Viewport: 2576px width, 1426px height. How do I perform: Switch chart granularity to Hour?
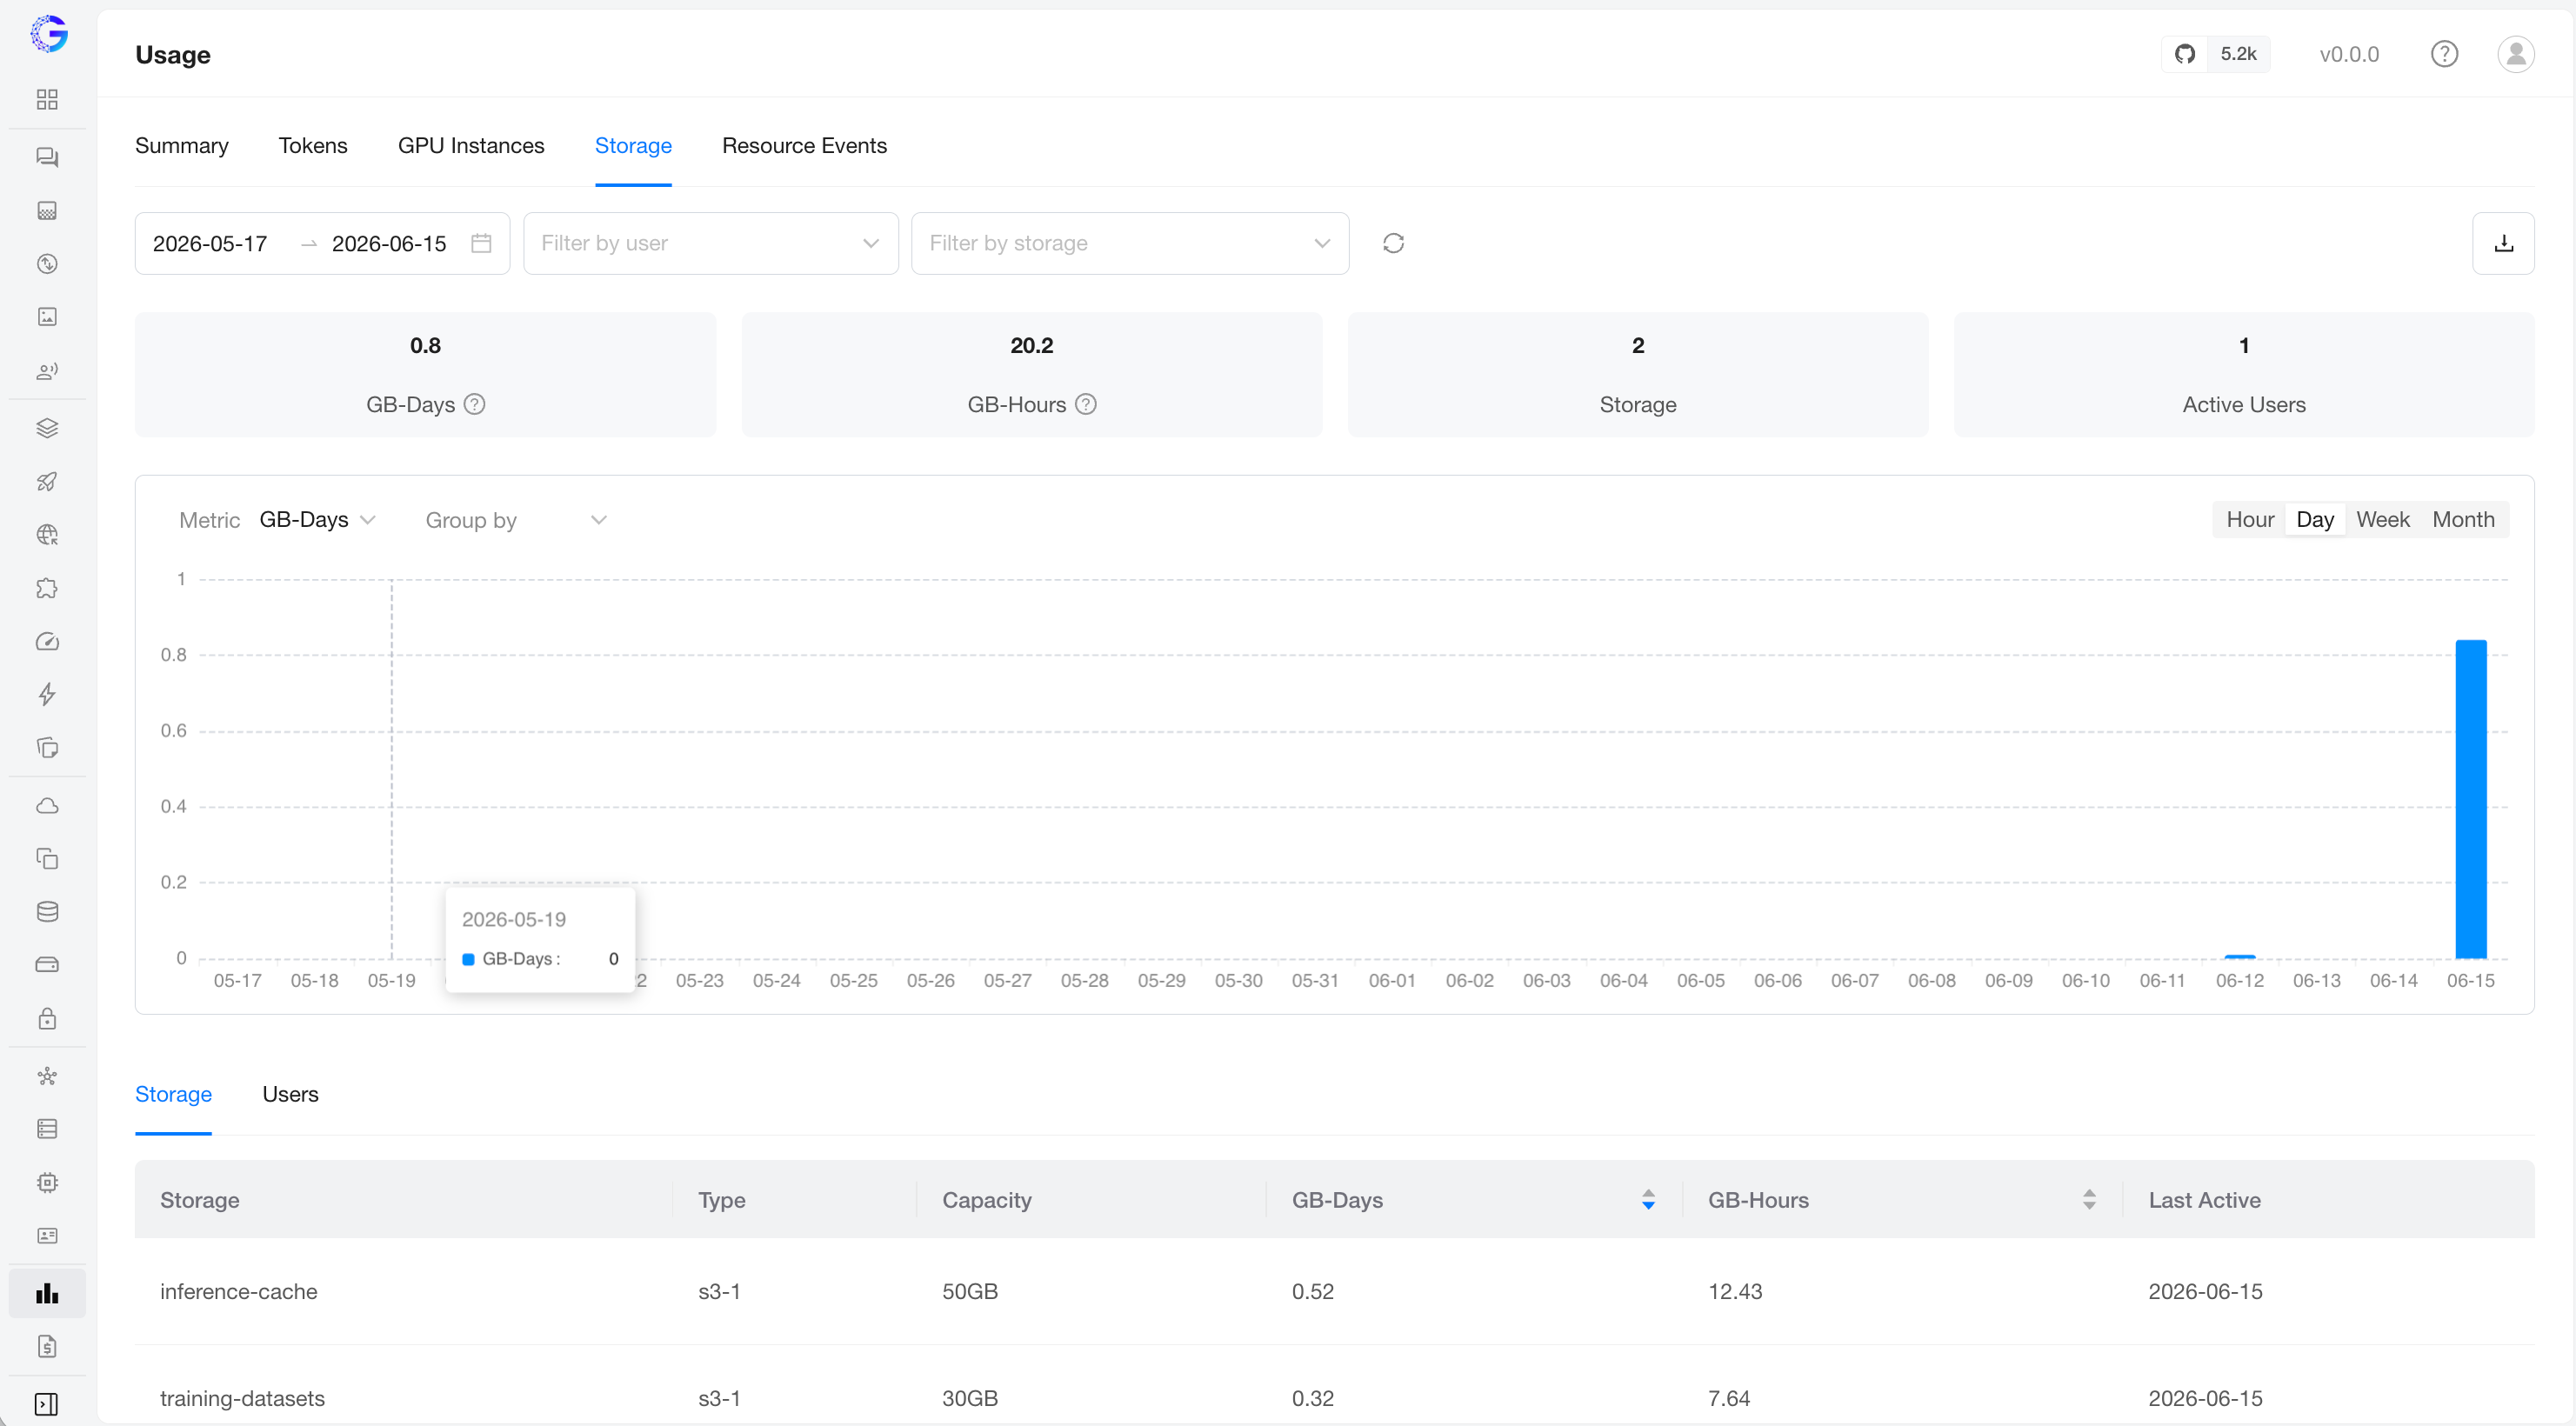(2250, 519)
